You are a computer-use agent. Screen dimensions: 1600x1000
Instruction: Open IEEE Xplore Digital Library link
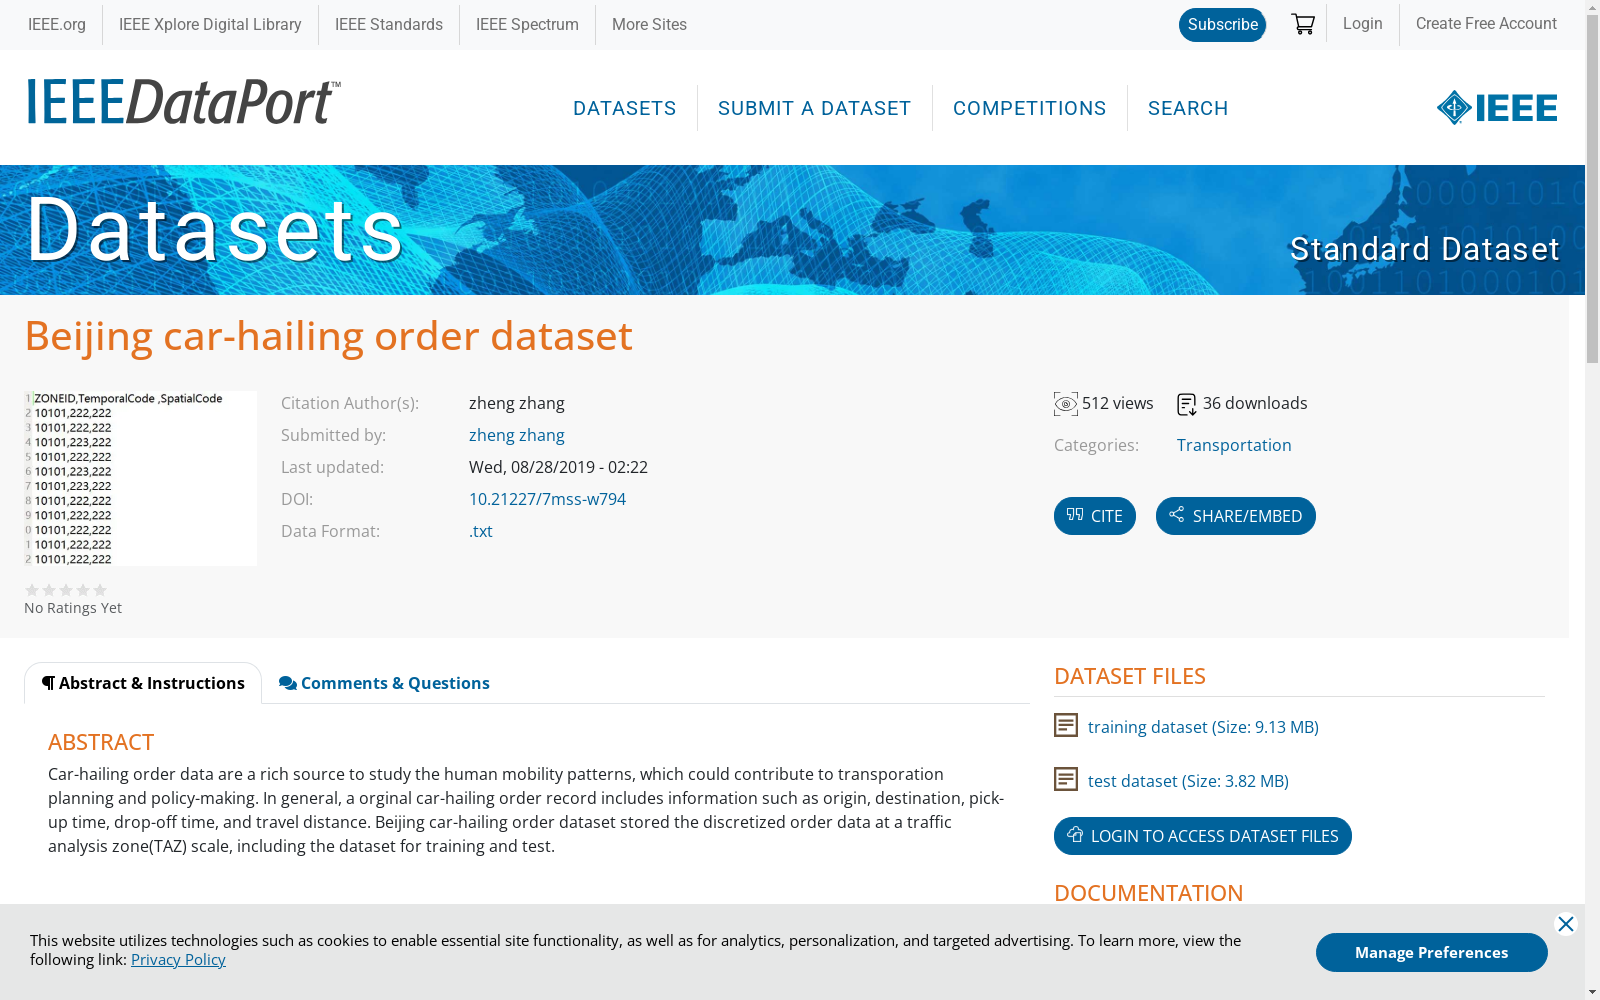[210, 25]
